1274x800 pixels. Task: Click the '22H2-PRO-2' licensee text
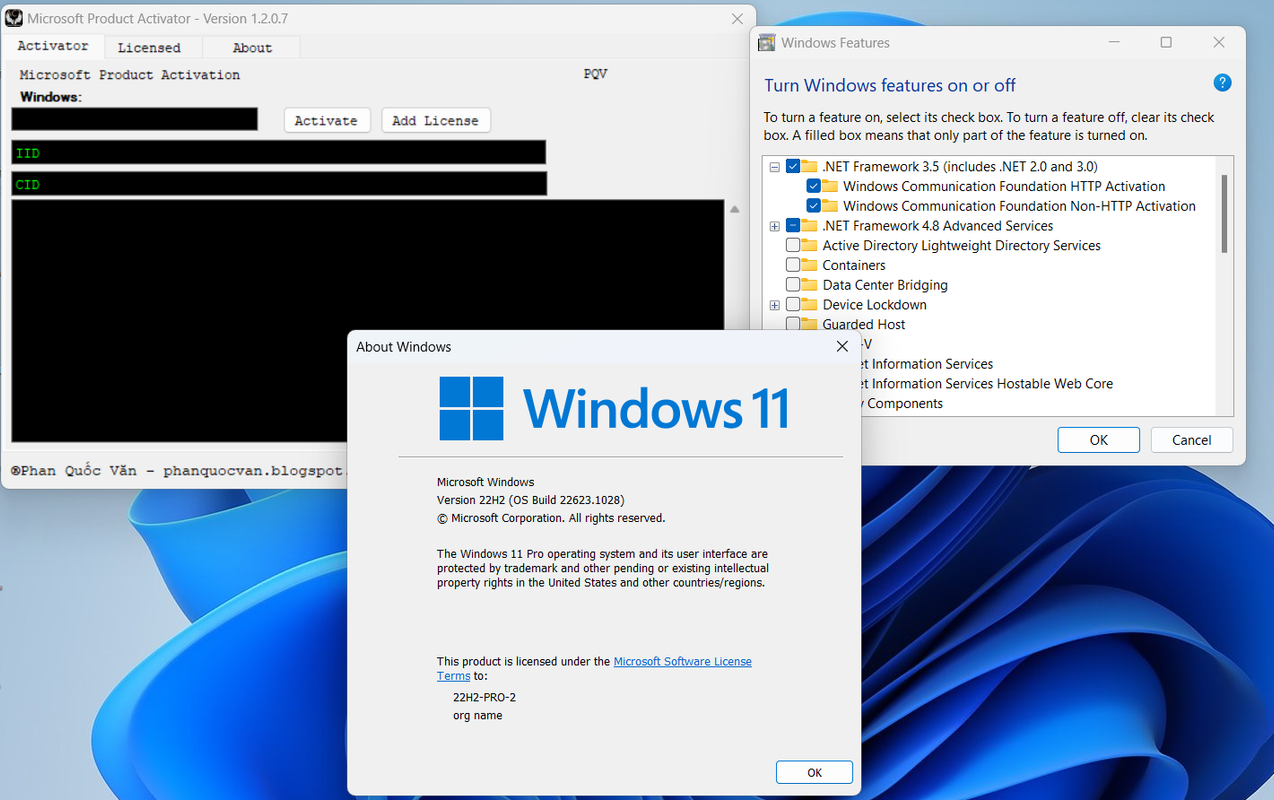click(x=484, y=697)
